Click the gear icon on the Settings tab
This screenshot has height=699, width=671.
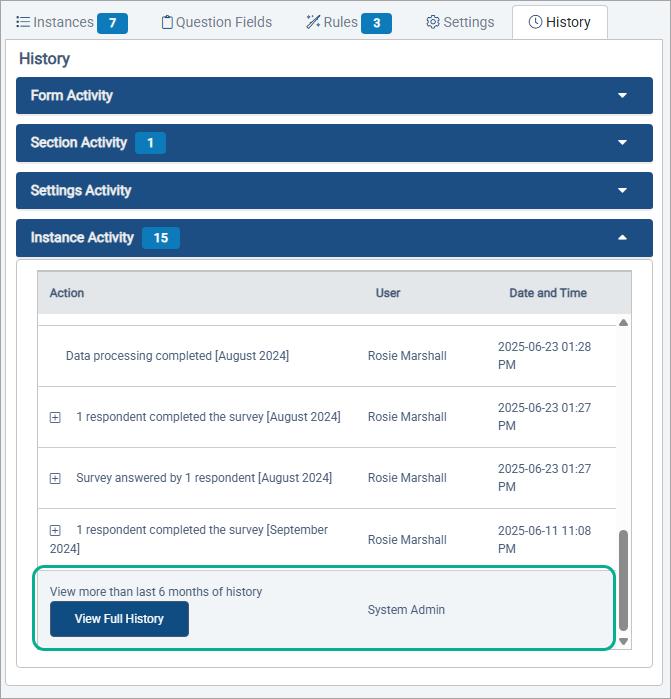point(433,22)
